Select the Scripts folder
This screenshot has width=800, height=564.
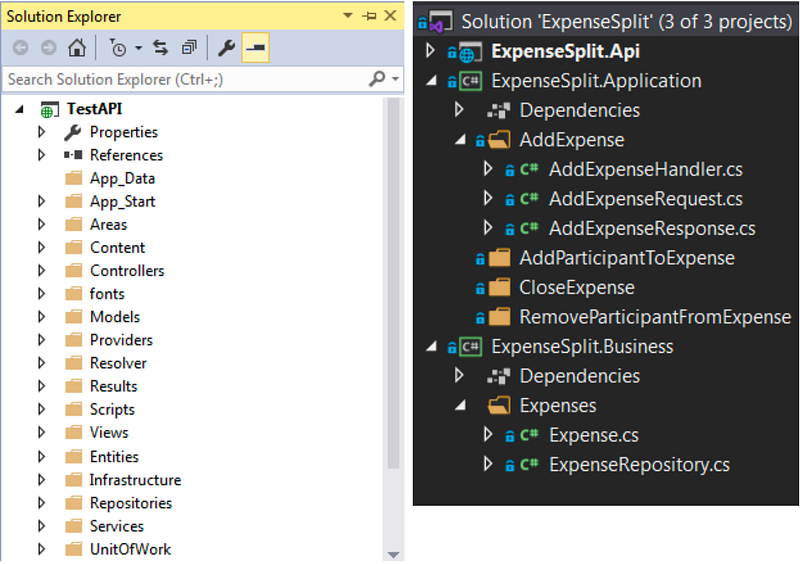[x=112, y=409]
